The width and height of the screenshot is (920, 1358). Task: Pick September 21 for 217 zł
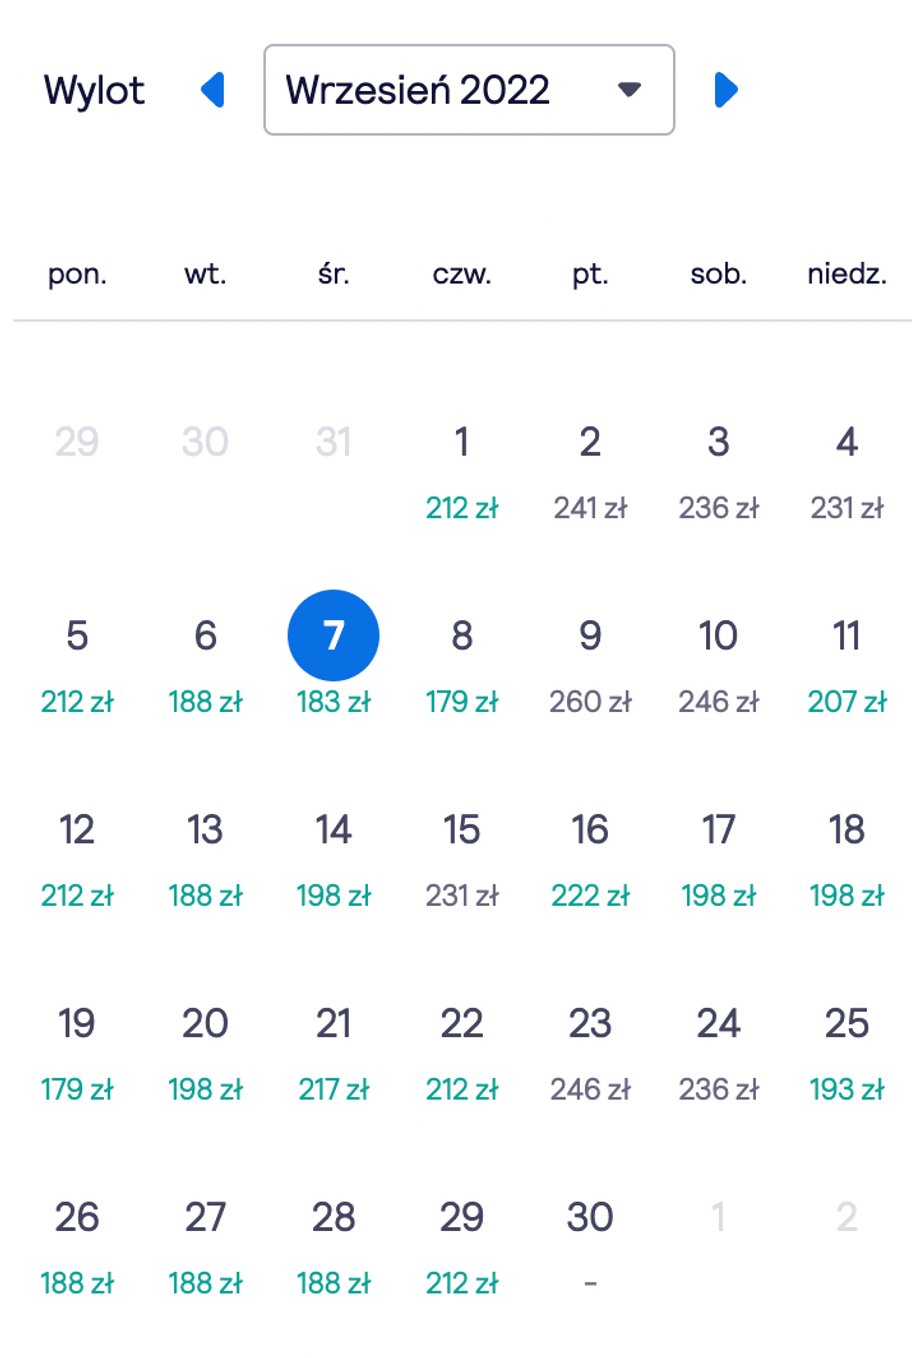tap(333, 1053)
